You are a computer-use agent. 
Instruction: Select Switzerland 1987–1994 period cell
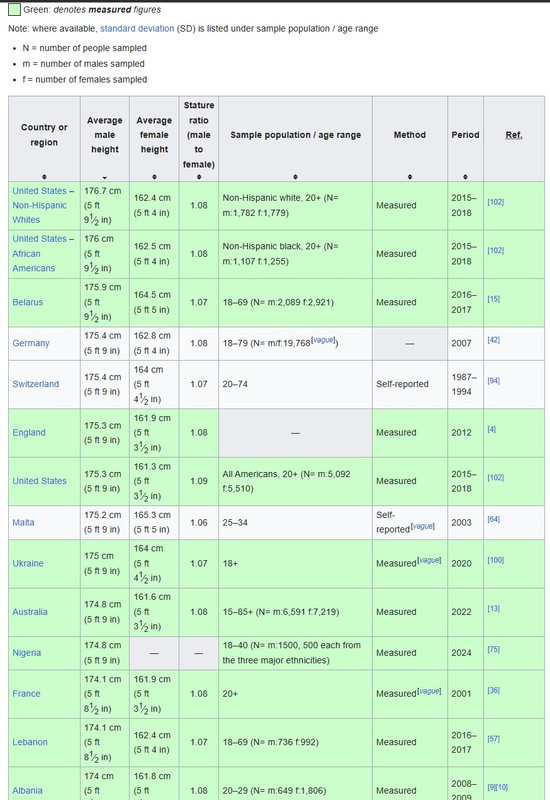pos(465,384)
